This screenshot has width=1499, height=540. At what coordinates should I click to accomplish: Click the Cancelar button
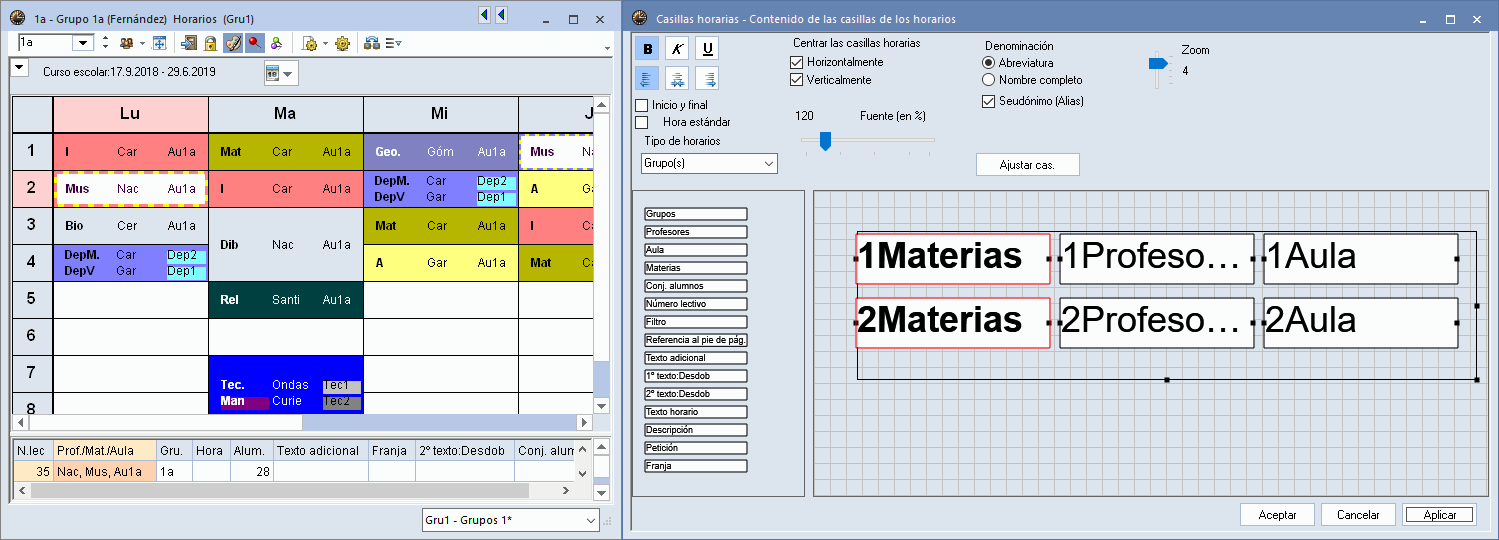click(1358, 515)
